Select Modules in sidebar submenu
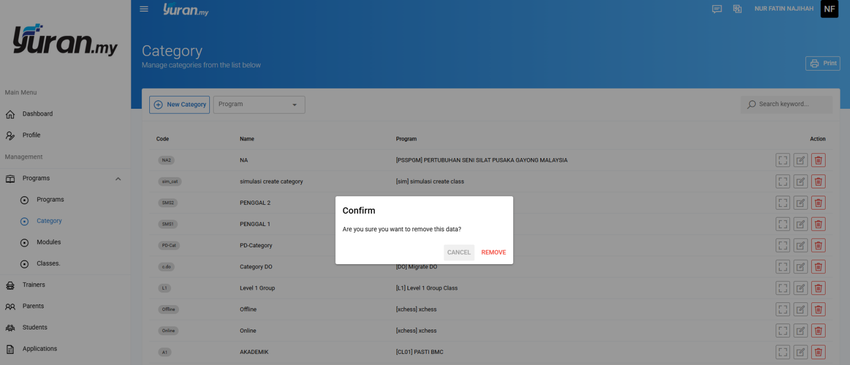This screenshot has width=850, height=365. (49, 242)
